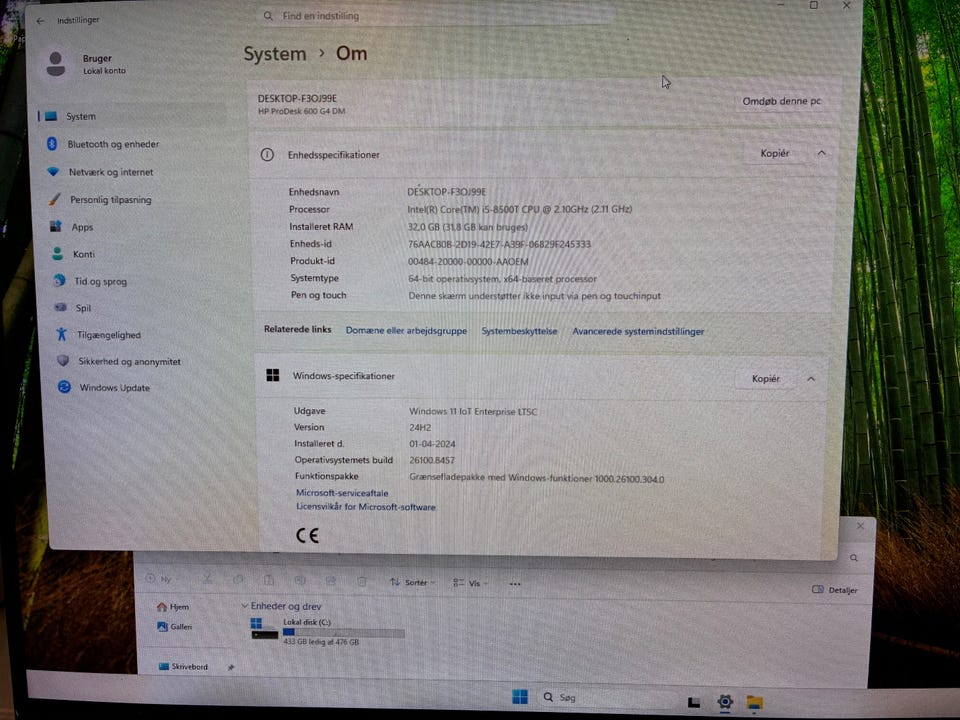Viewport: 960px width, 720px height.
Task: Select Galleri in Explorer navigation pane
Action: coord(174,627)
